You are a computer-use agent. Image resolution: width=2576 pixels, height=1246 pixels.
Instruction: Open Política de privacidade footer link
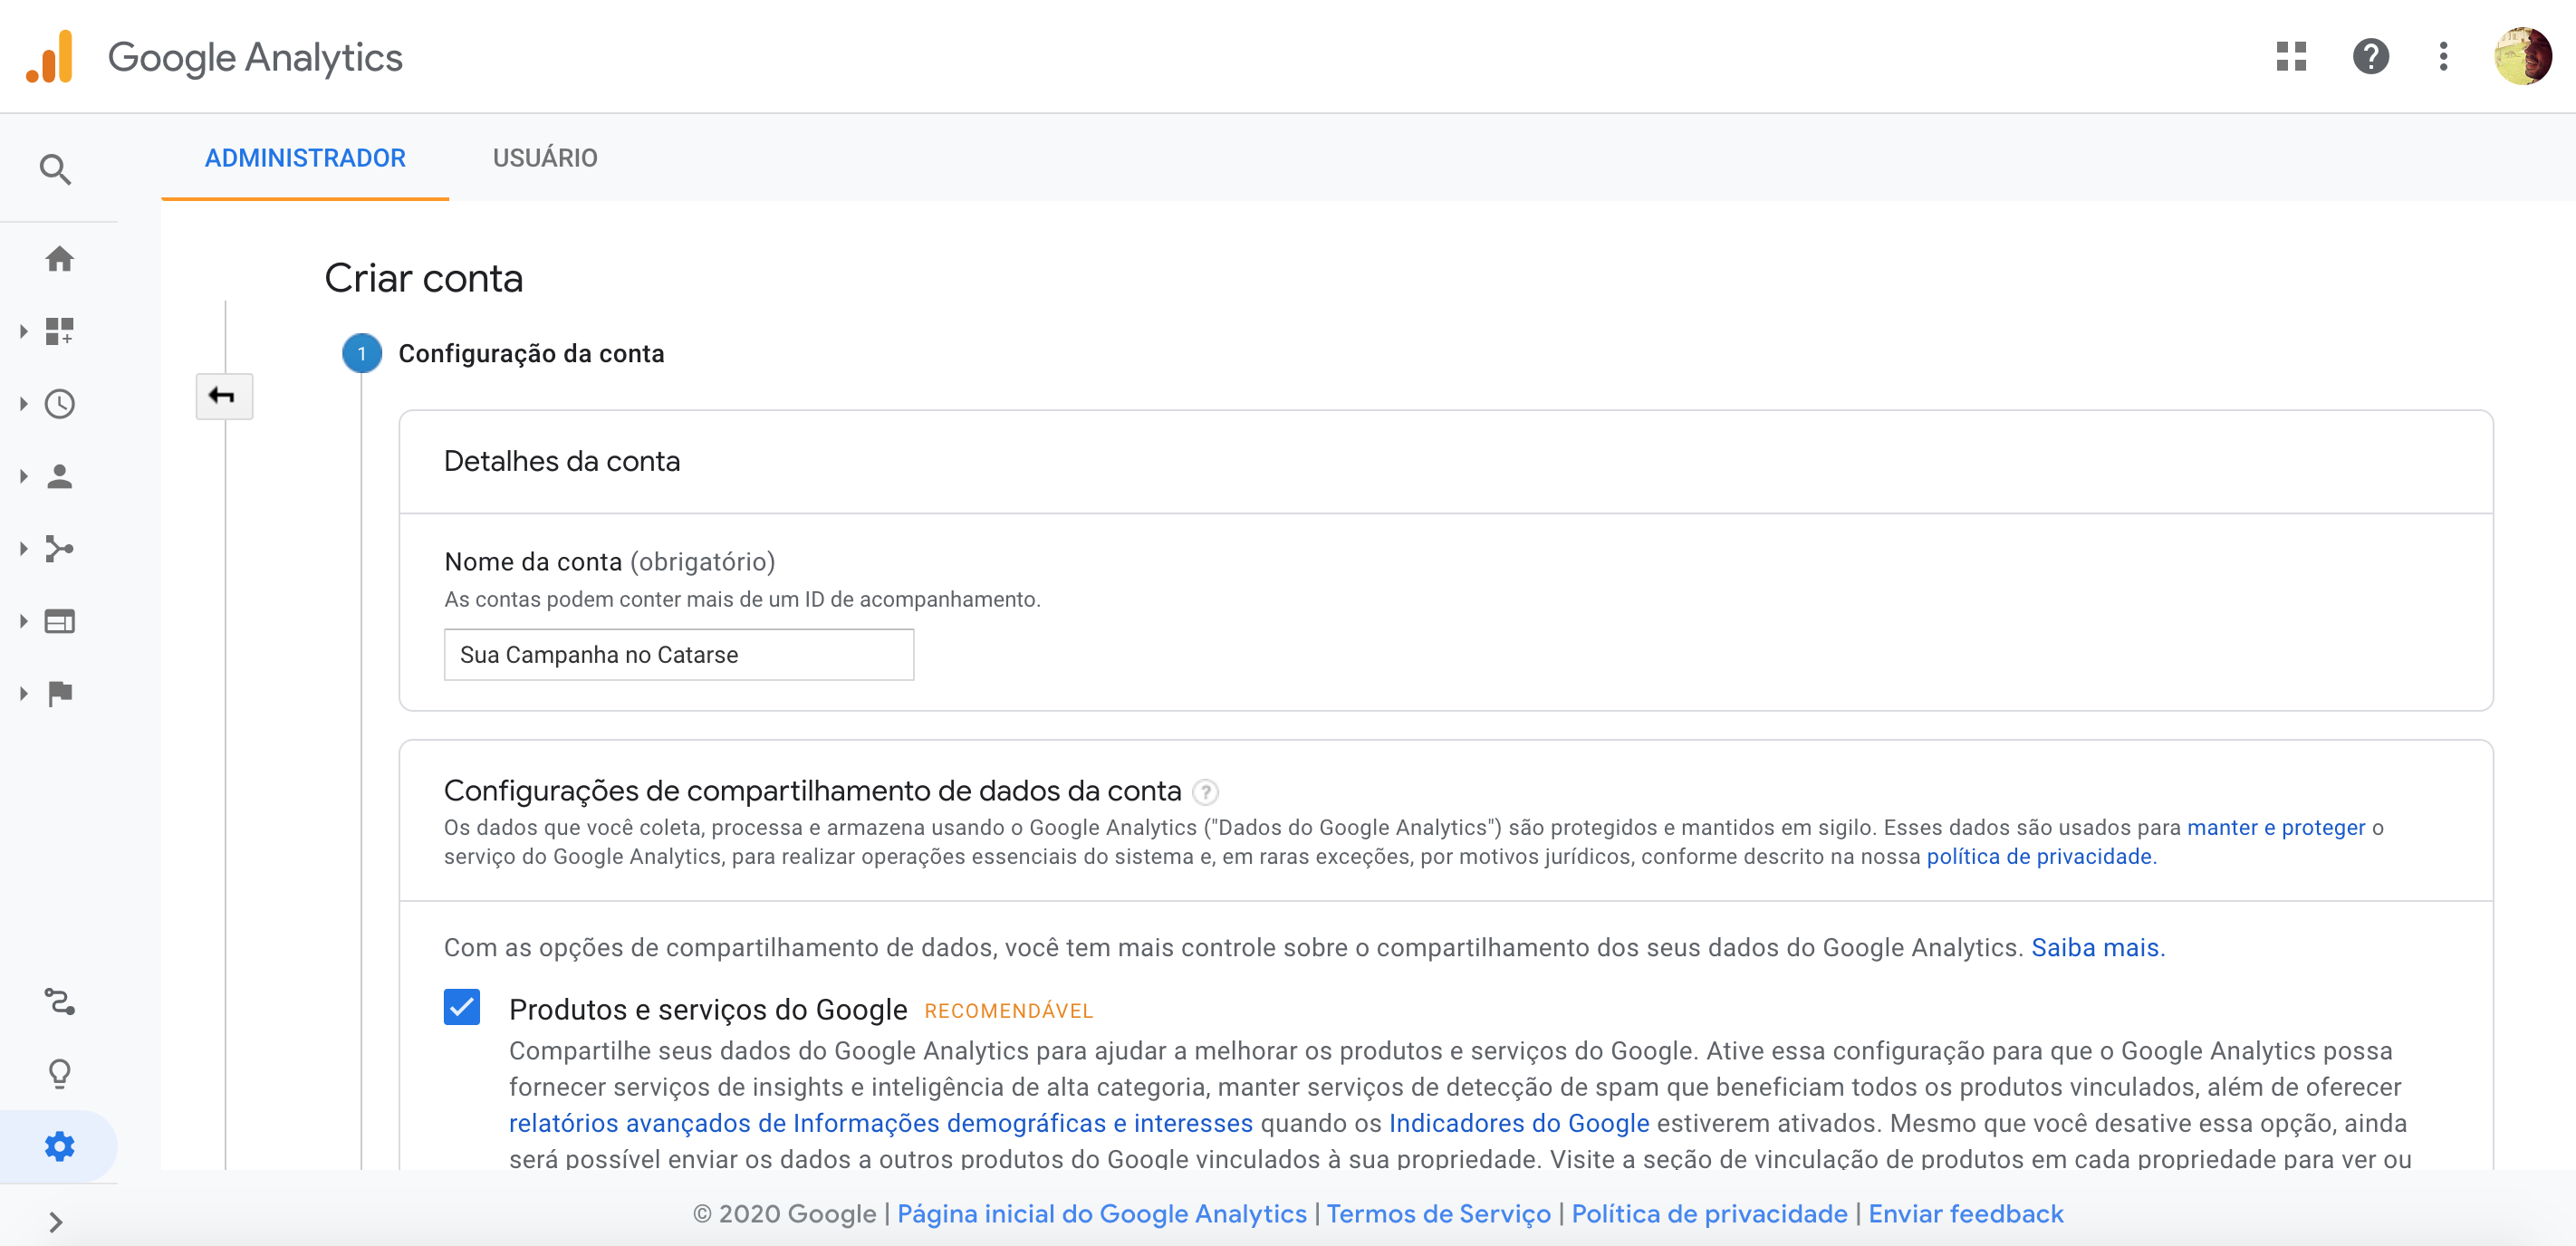(1709, 1213)
